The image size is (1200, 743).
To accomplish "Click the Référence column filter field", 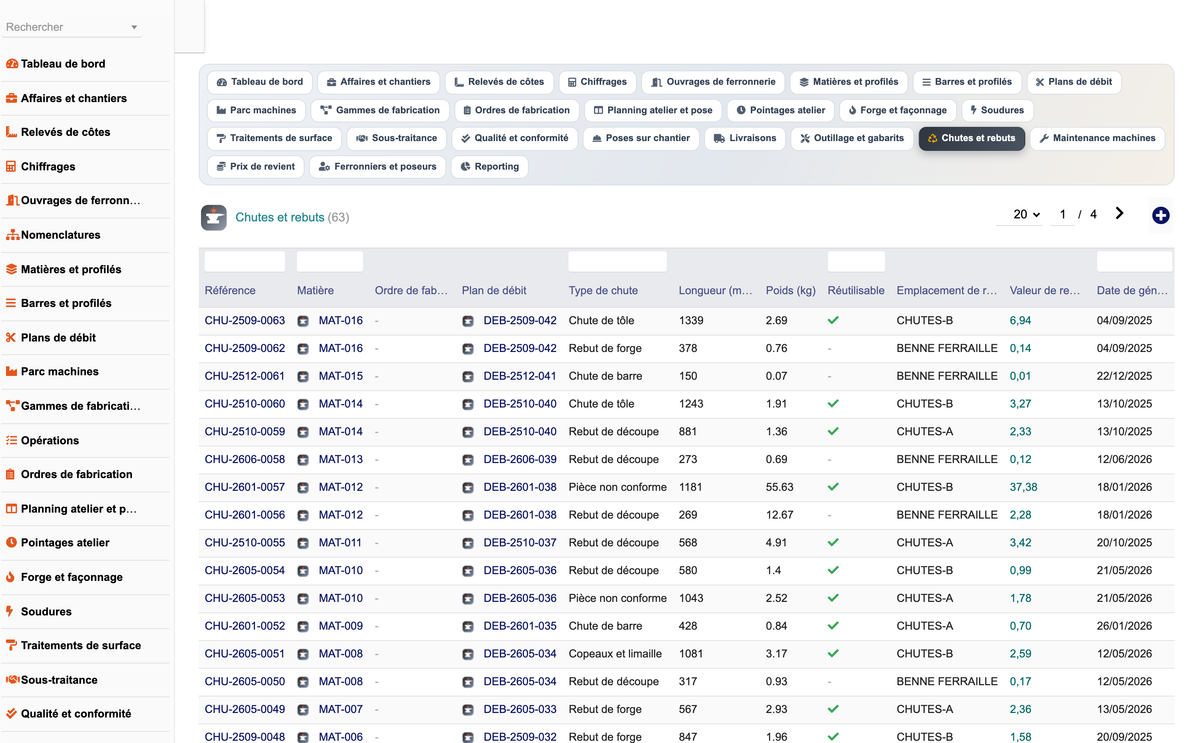I will click(245, 262).
